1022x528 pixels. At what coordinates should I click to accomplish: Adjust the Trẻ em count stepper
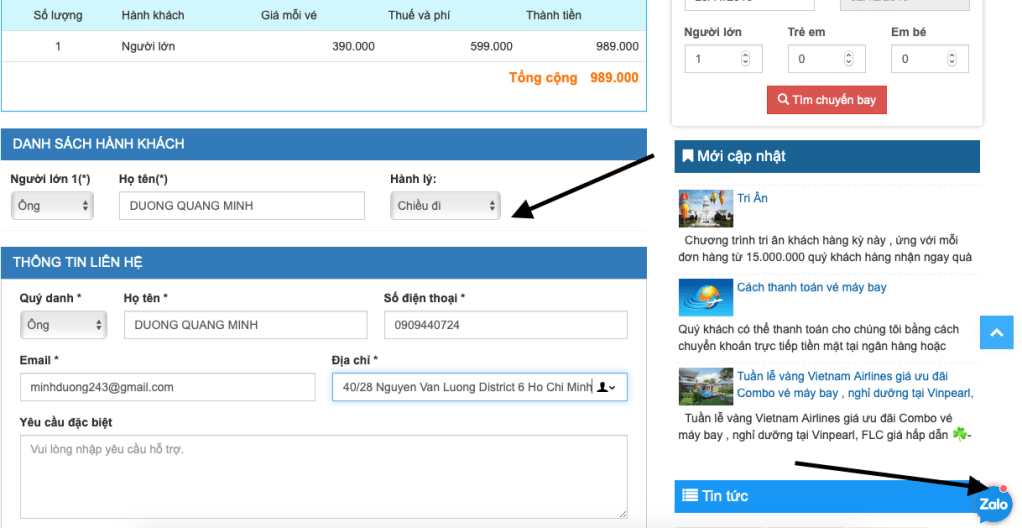point(848,59)
